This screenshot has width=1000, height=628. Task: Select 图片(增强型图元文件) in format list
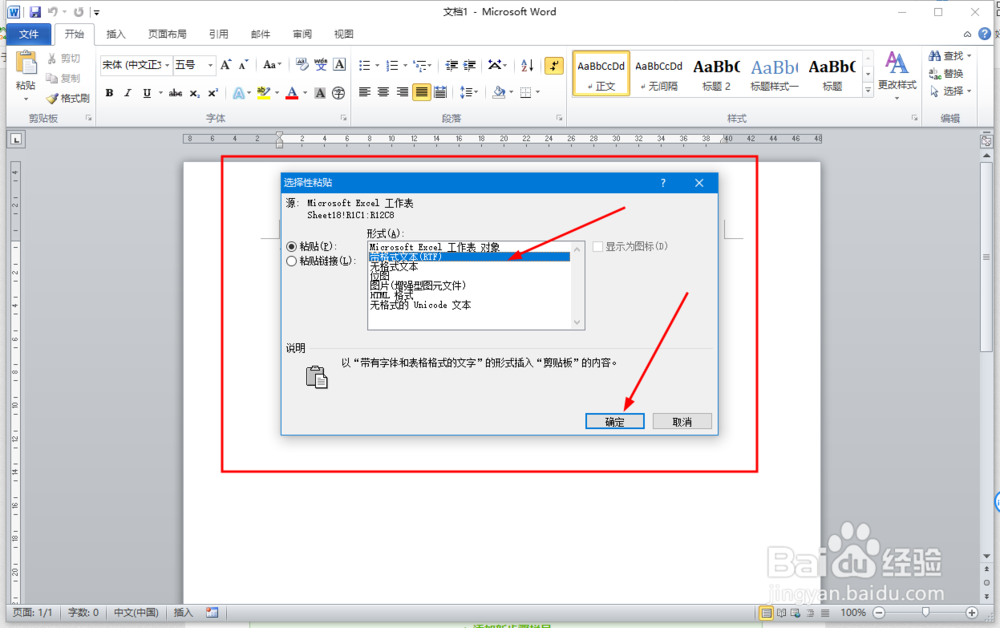tap(418, 286)
